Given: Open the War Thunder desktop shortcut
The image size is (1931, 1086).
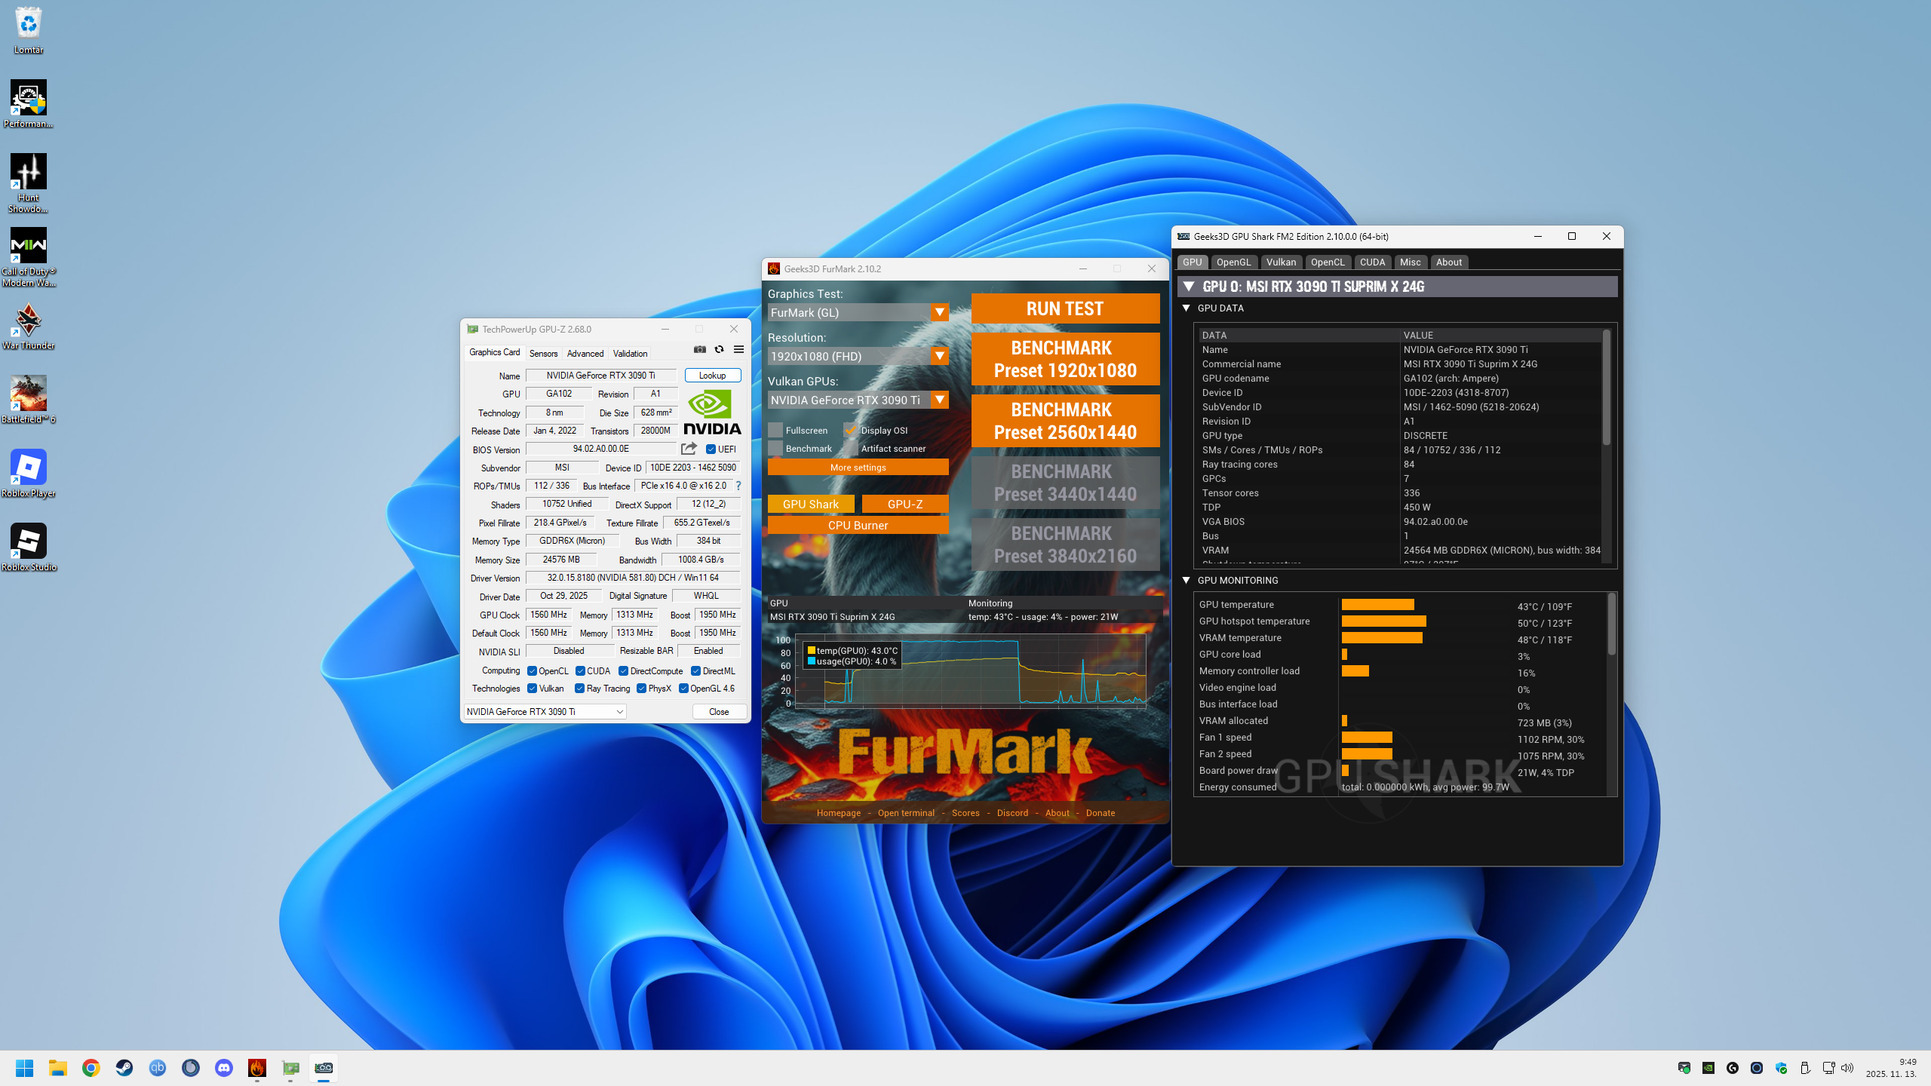Looking at the screenshot, I should pos(28,321).
